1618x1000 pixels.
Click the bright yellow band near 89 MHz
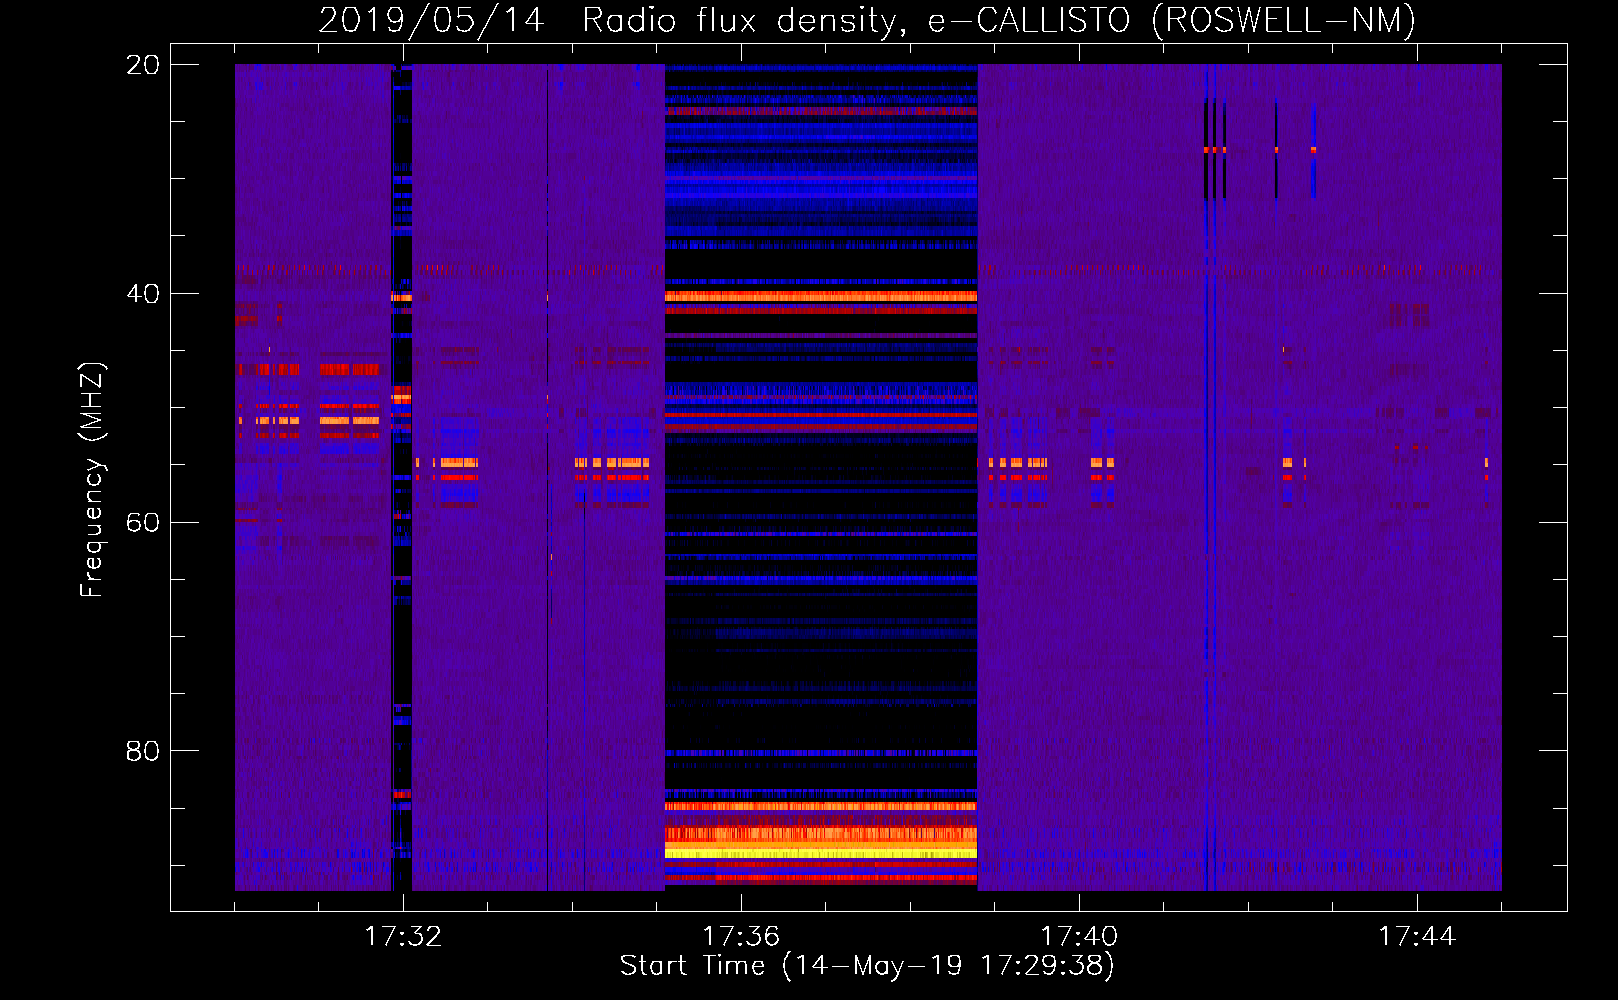click(821, 853)
